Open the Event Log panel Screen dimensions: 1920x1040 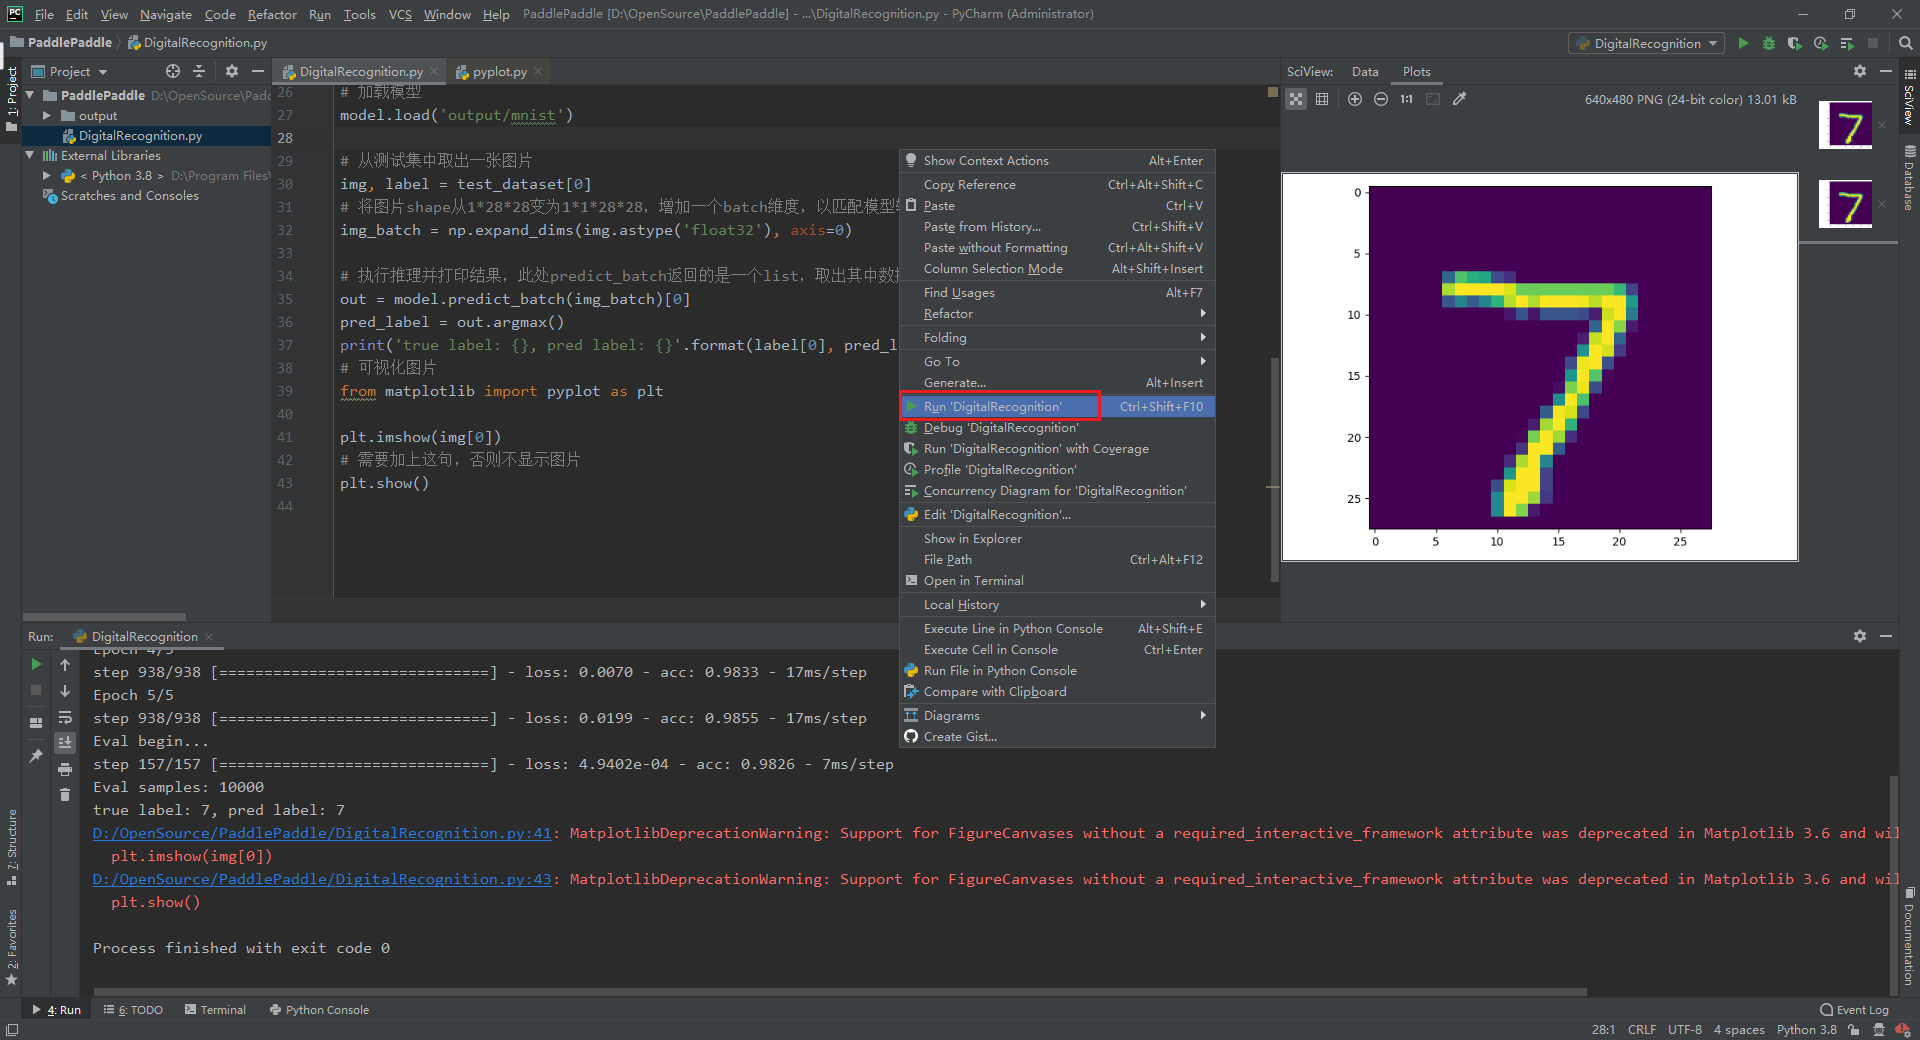tap(1854, 1010)
